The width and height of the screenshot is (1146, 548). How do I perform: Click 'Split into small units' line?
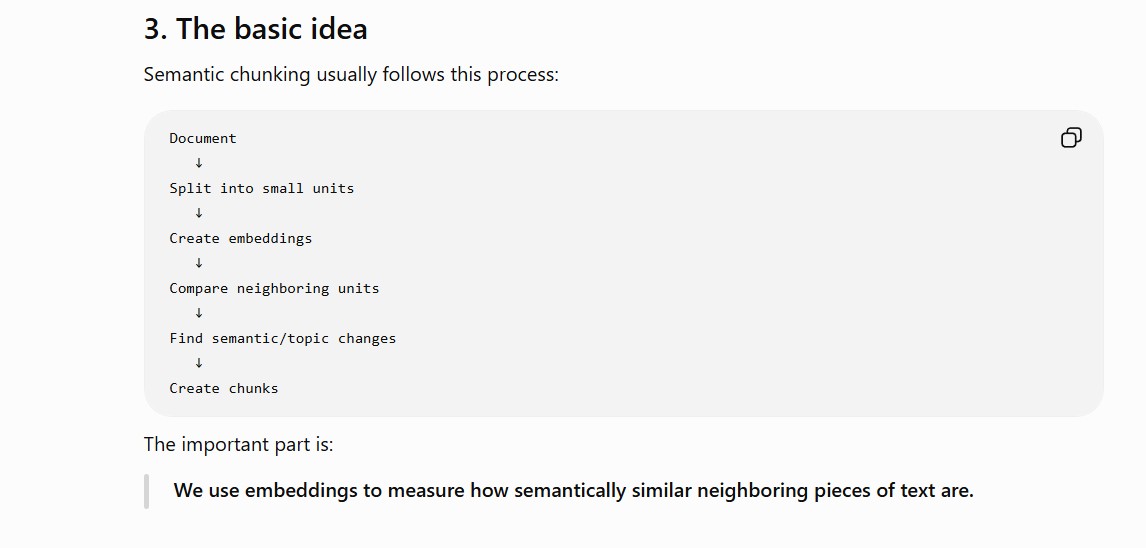pyautogui.click(x=262, y=189)
